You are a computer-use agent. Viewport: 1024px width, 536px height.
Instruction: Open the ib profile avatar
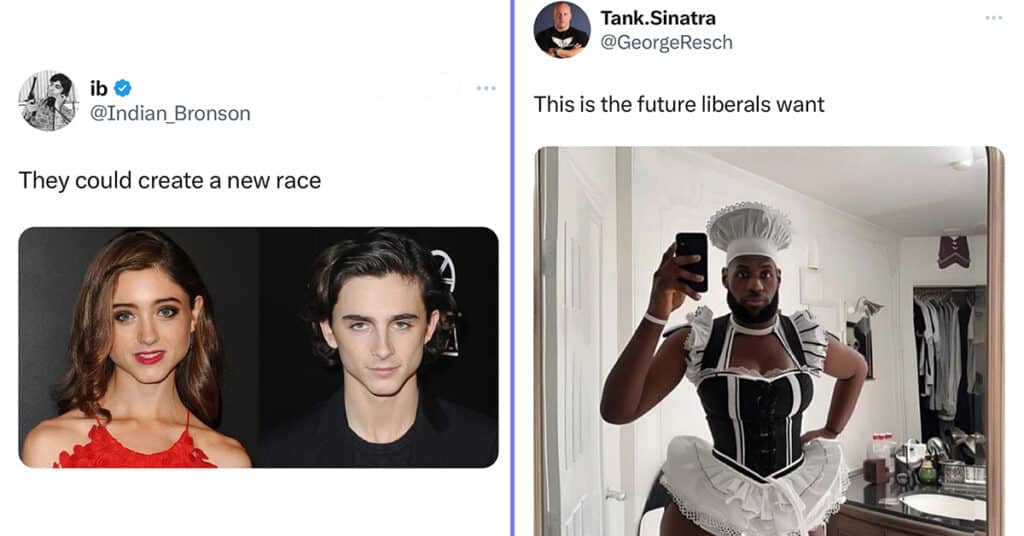[48, 101]
